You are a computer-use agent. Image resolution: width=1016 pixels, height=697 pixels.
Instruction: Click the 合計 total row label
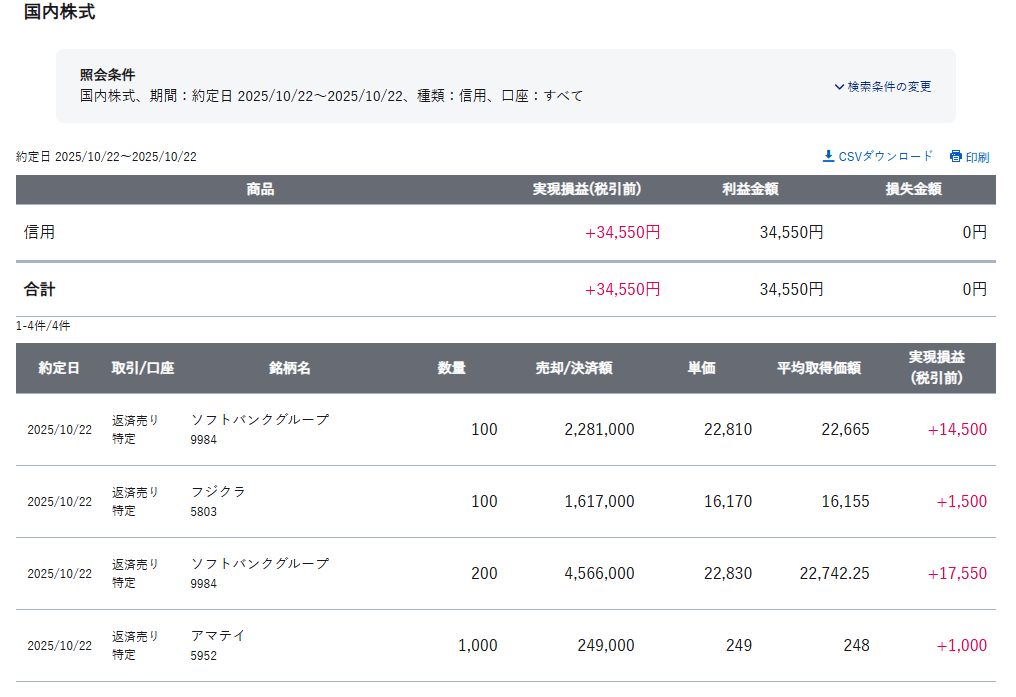[40, 289]
